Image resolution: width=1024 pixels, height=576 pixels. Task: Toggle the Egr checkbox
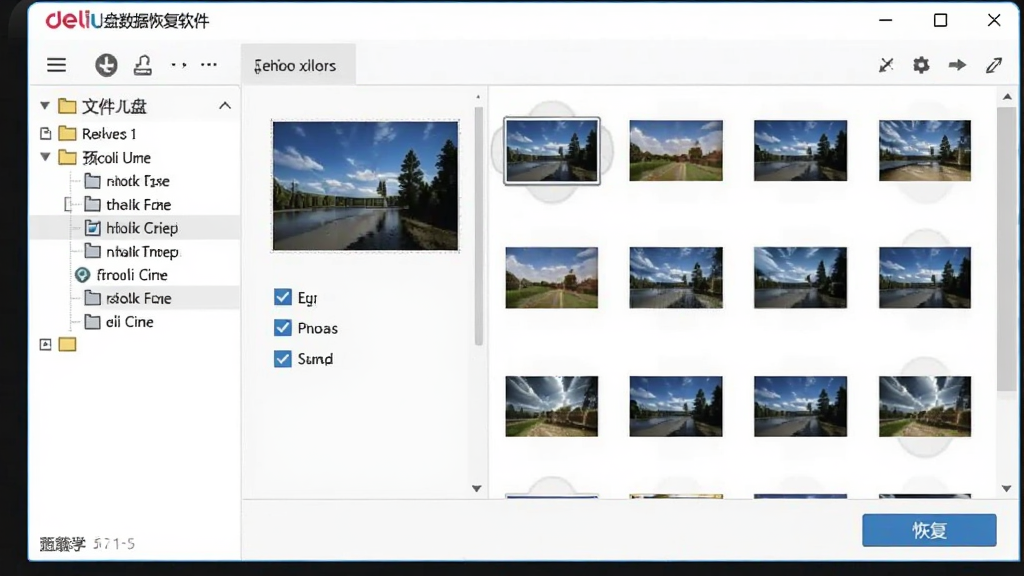tap(283, 297)
